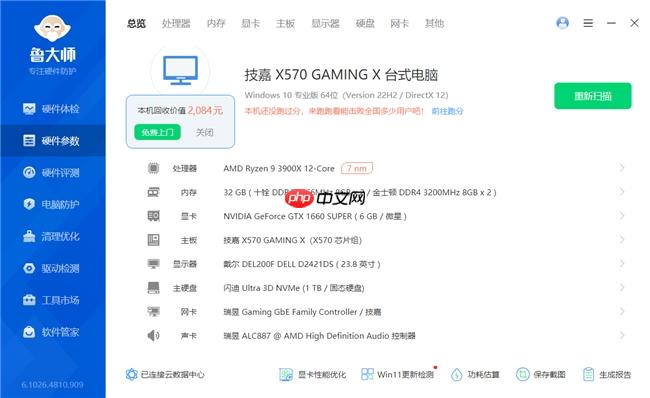Click the 鲁大师 logo avatar
The height and width of the screenshot is (398, 650).
click(x=52, y=28)
